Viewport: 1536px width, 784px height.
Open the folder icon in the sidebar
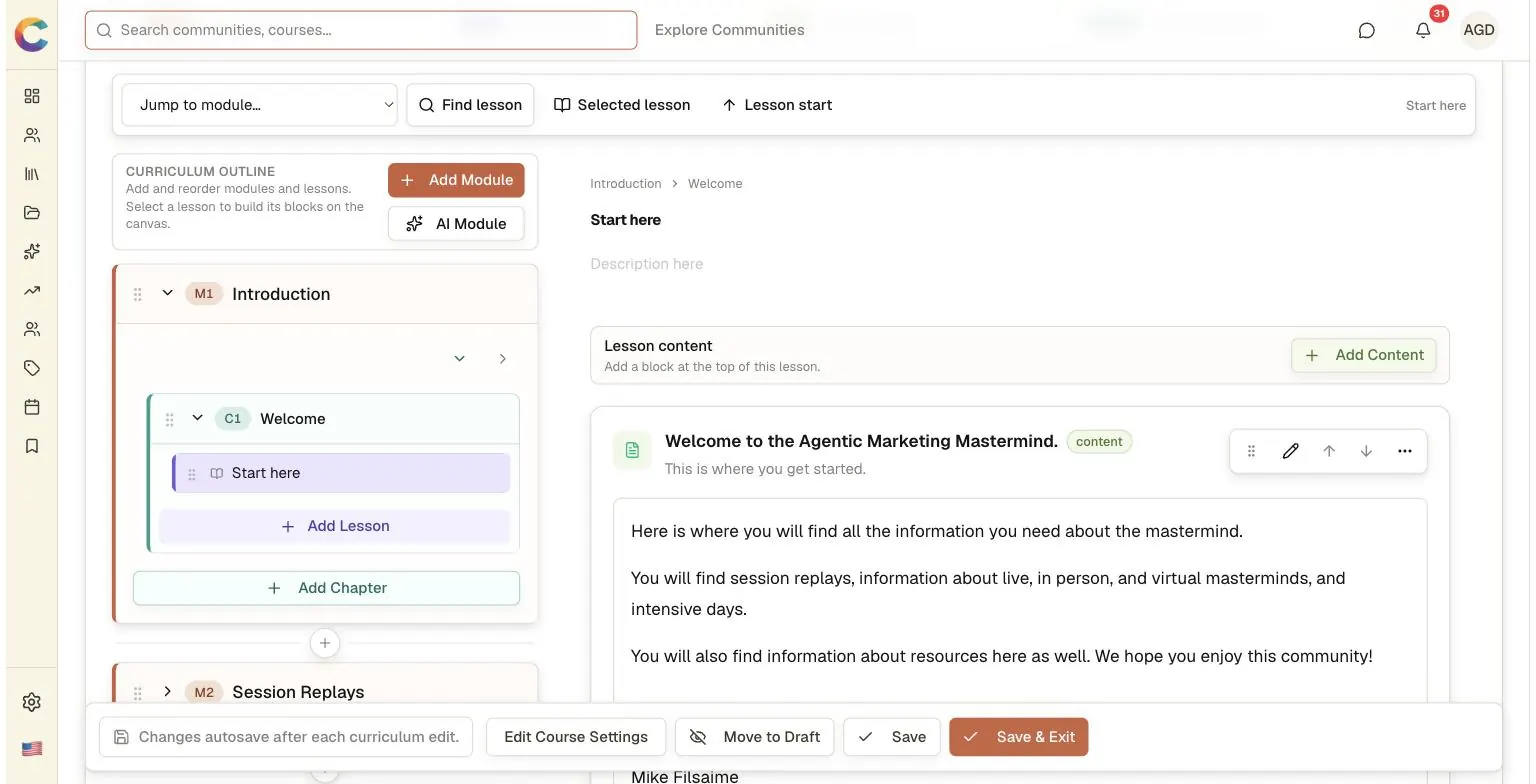tap(32, 213)
